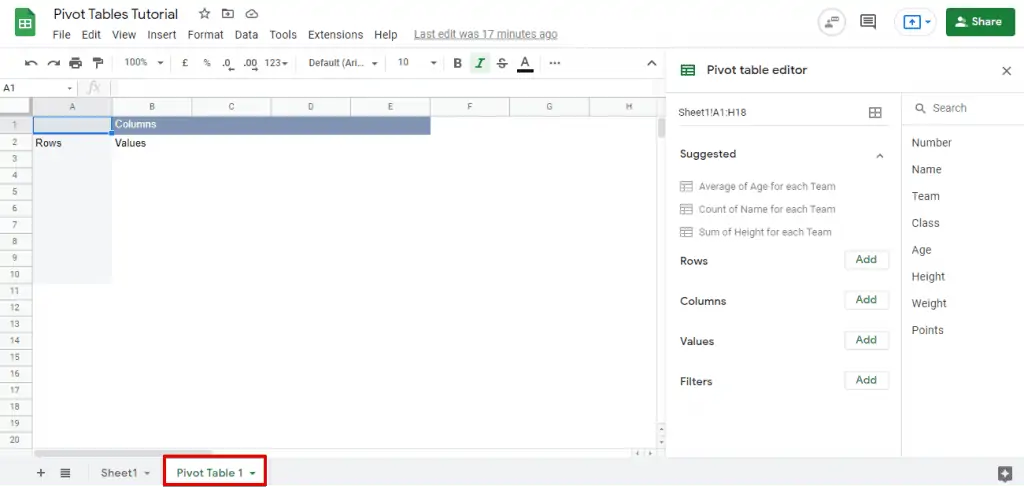Open more number formats dropdown
1024x490 pixels.
[x=276, y=63]
